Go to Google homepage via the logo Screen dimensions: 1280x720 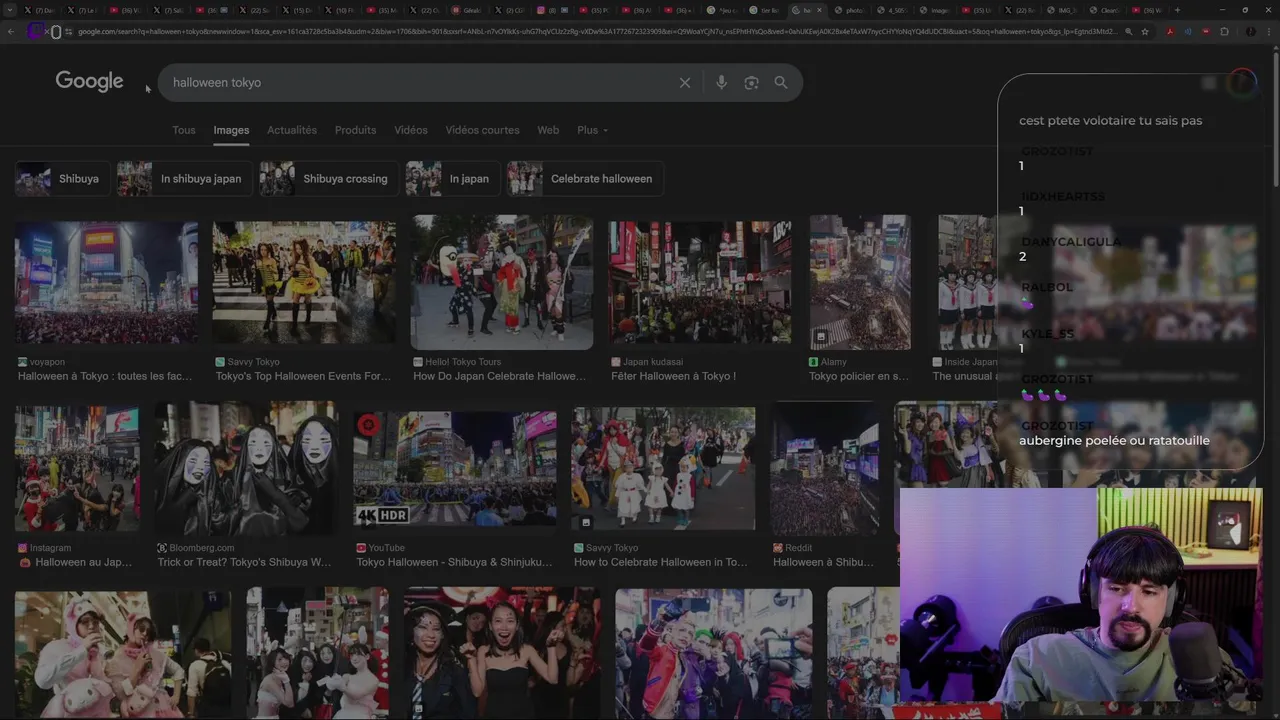click(x=89, y=81)
